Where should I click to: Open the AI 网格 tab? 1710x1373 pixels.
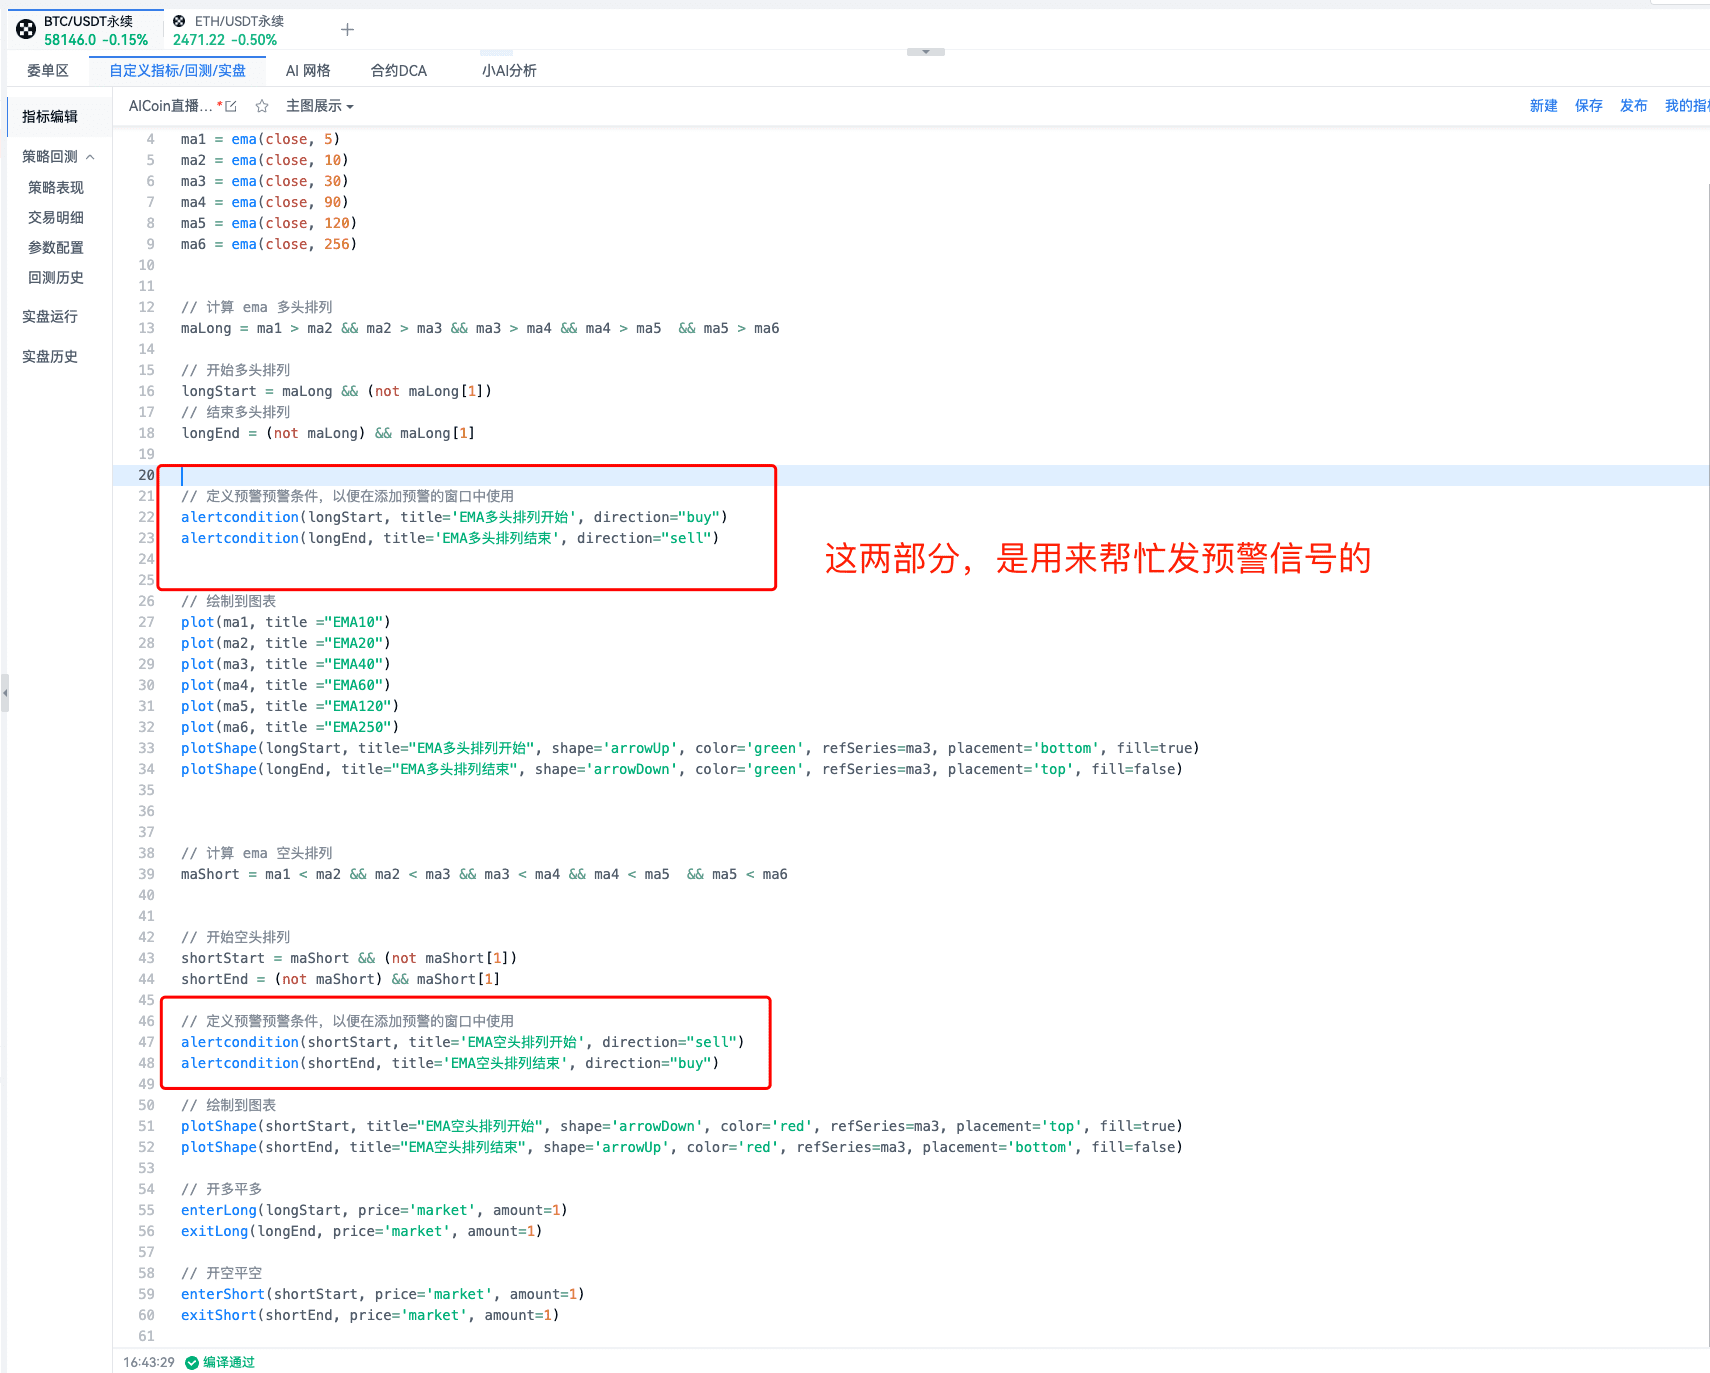(308, 70)
